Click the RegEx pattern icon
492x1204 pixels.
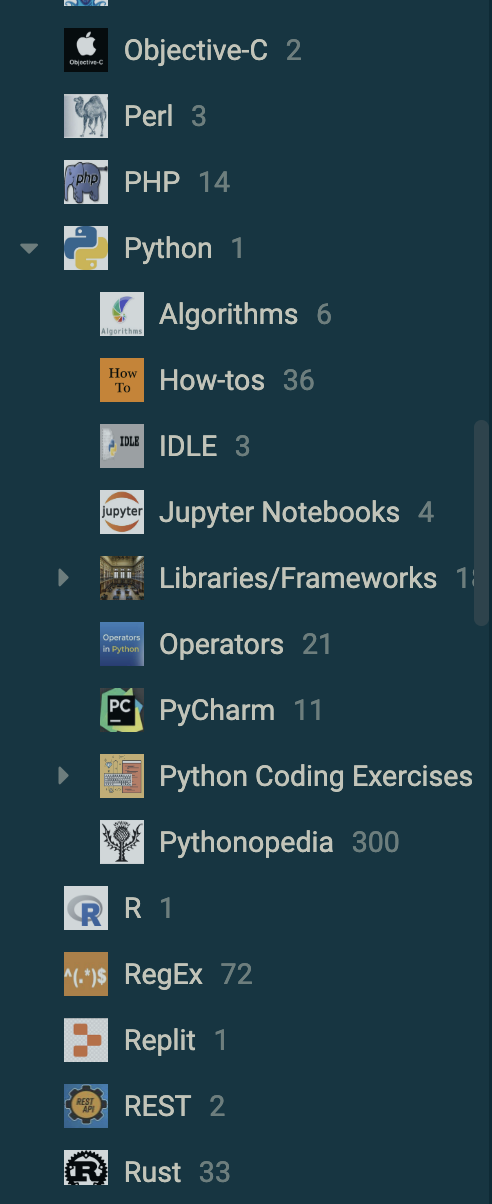click(x=86, y=974)
